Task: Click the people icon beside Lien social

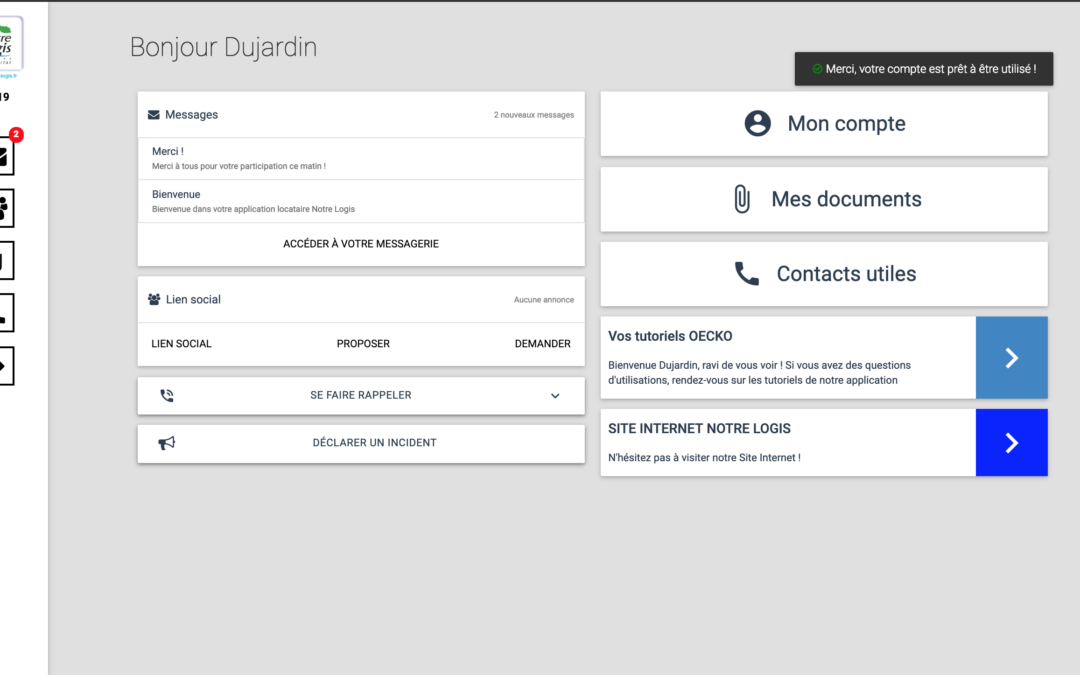Action: (154, 300)
